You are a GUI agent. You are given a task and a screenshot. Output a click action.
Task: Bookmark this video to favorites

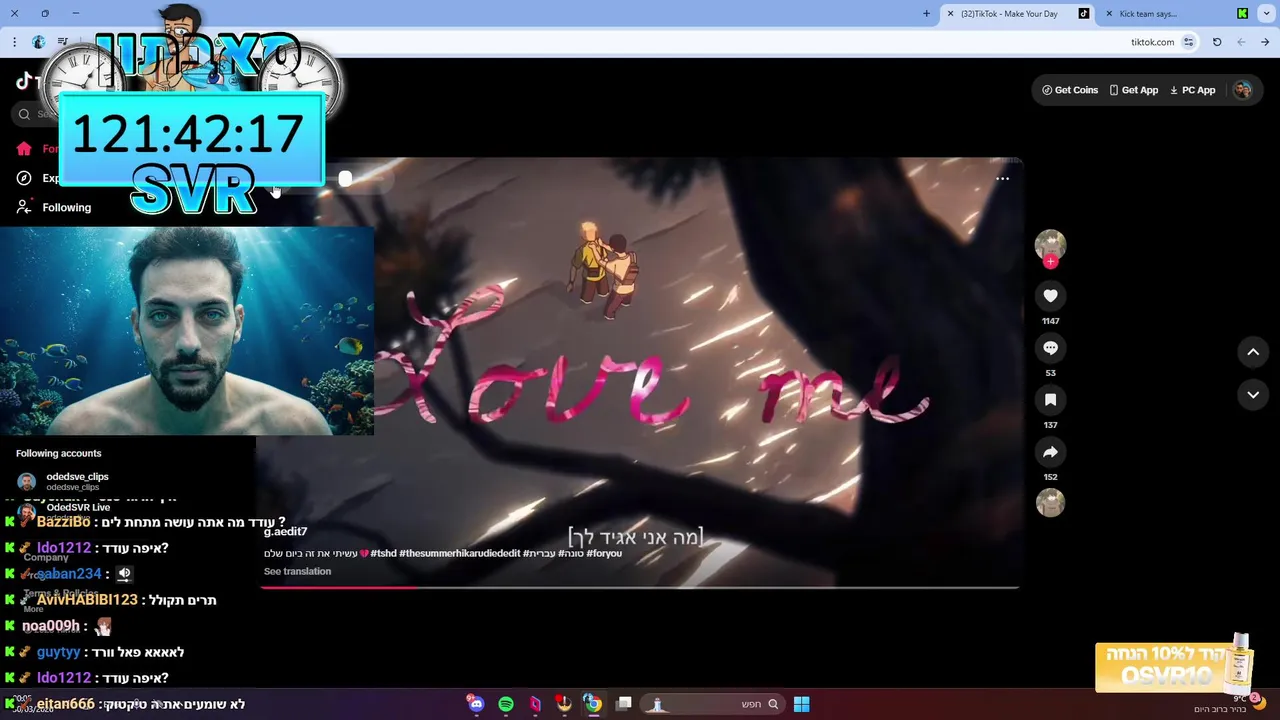point(1050,400)
